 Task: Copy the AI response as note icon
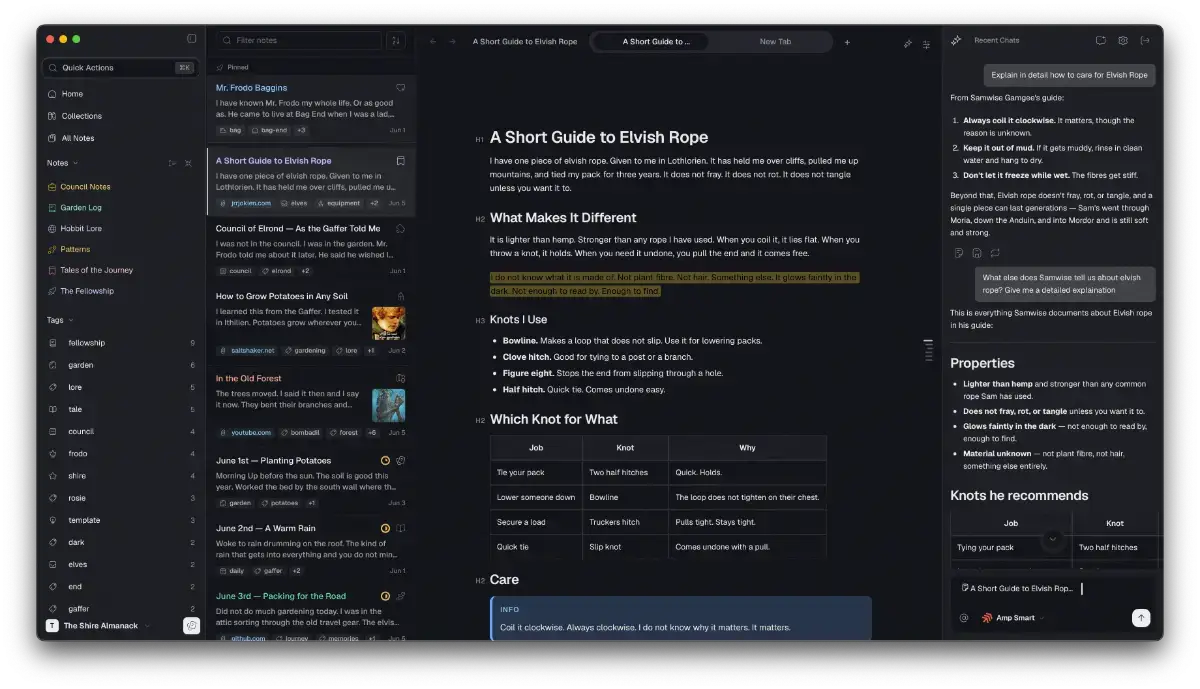click(959, 253)
